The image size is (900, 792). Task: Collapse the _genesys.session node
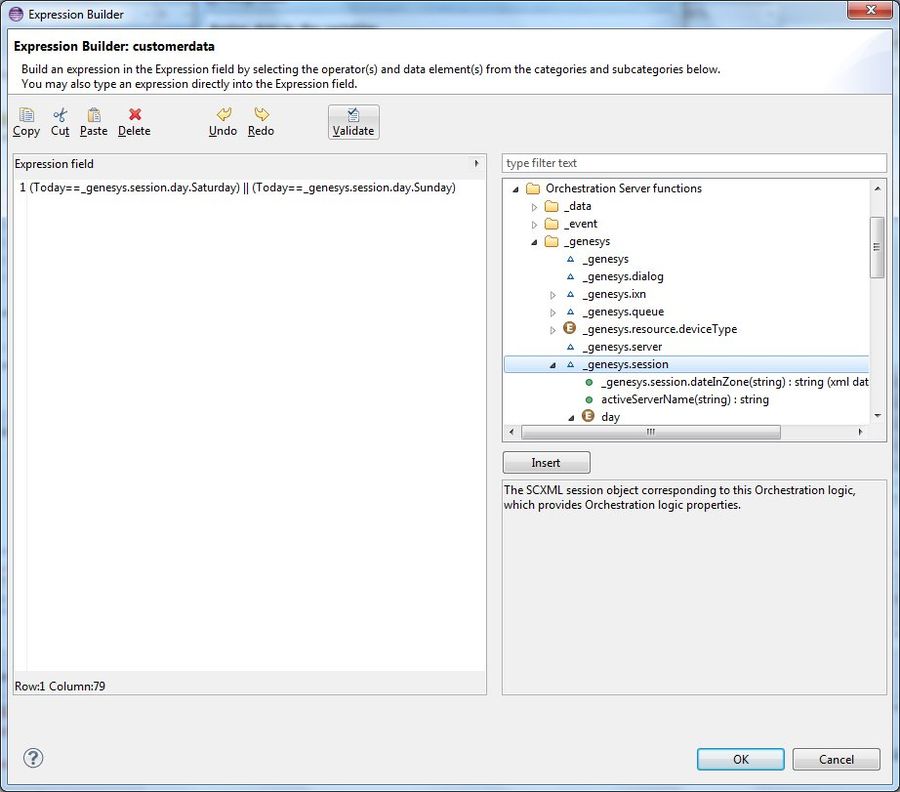point(552,365)
